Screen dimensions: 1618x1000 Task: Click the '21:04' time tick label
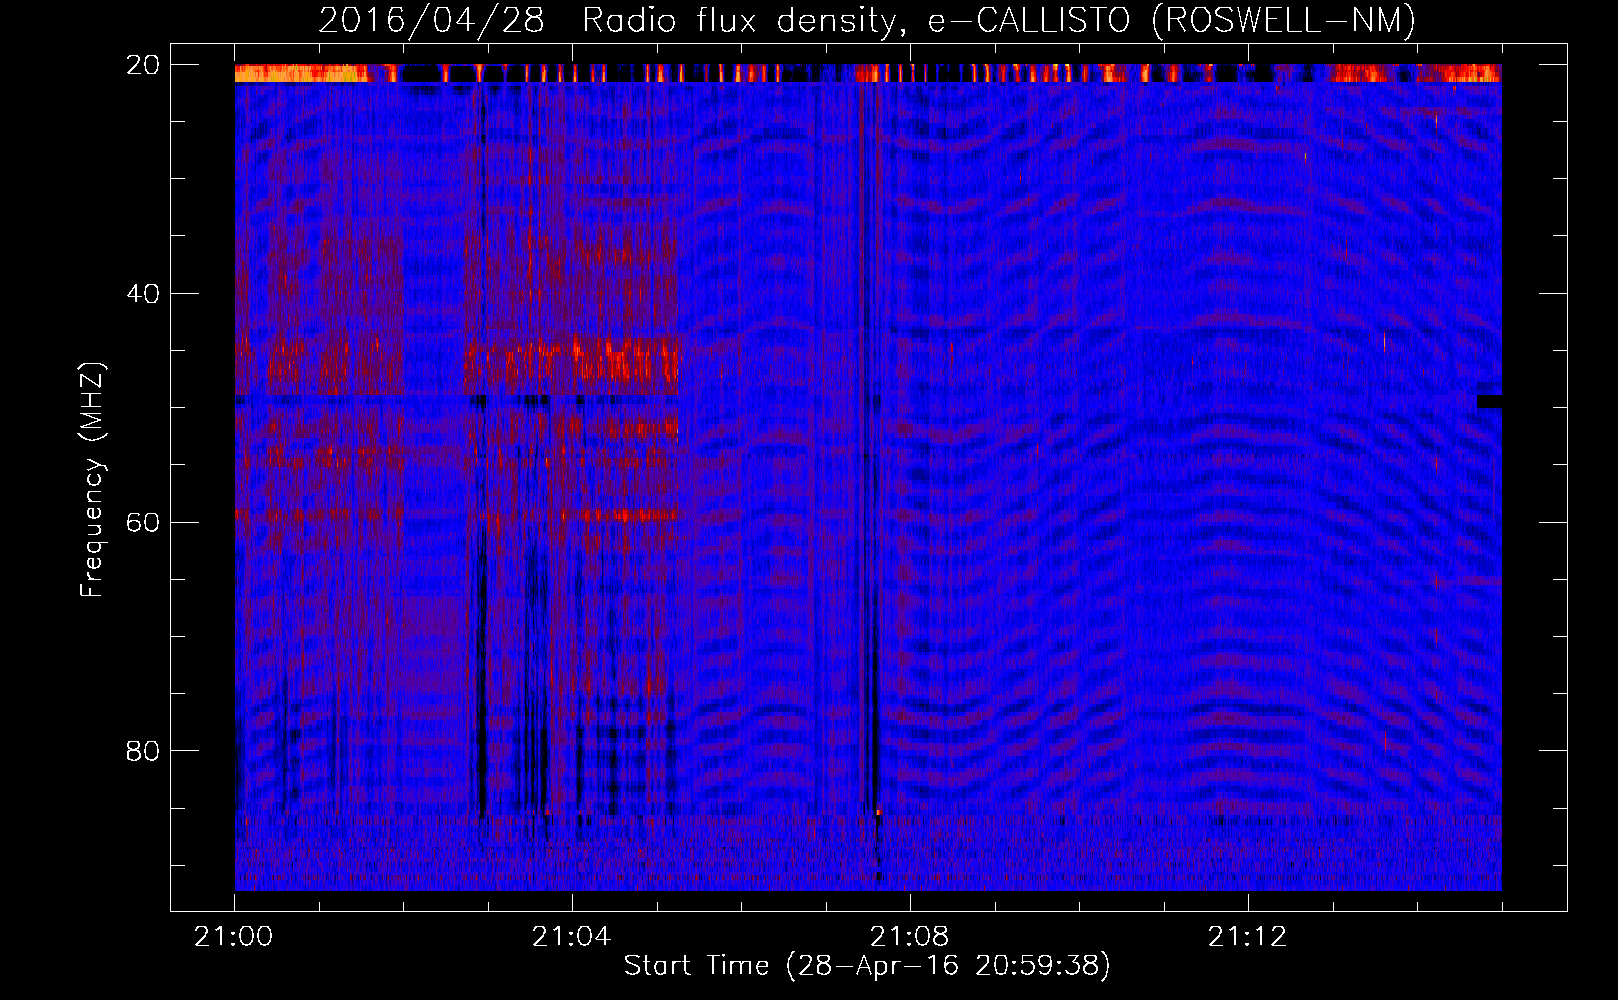[x=571, y=937]
